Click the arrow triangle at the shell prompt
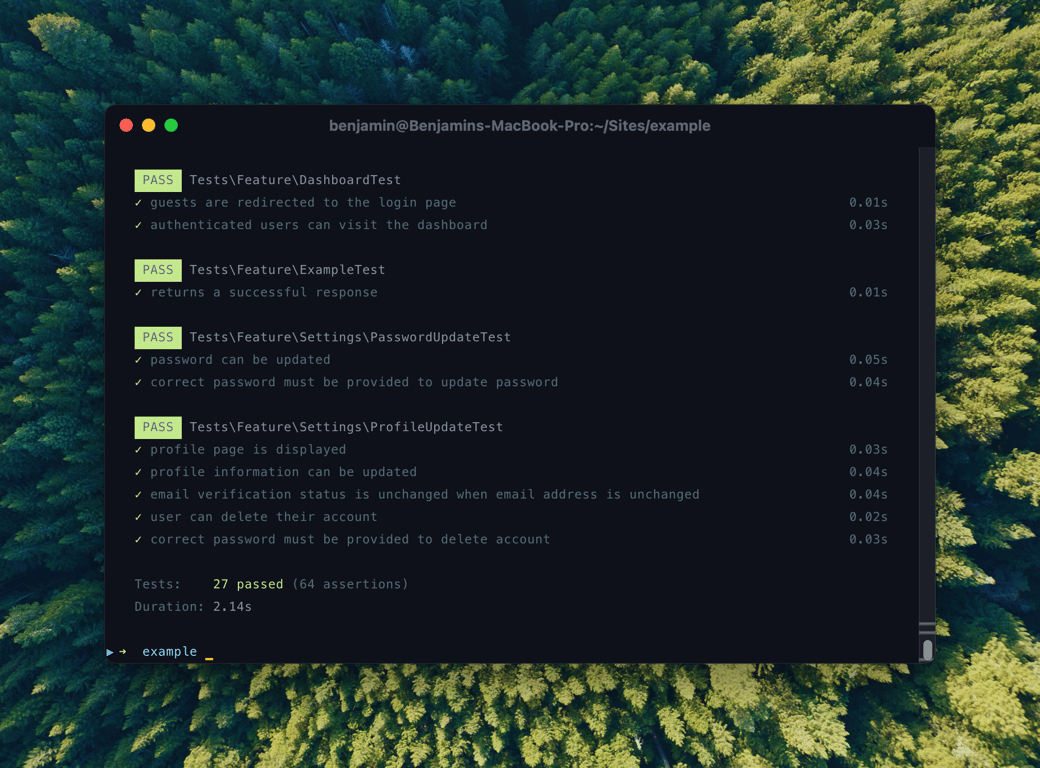The width and height of the screenshot is (1040, 768). pos(110,651)
